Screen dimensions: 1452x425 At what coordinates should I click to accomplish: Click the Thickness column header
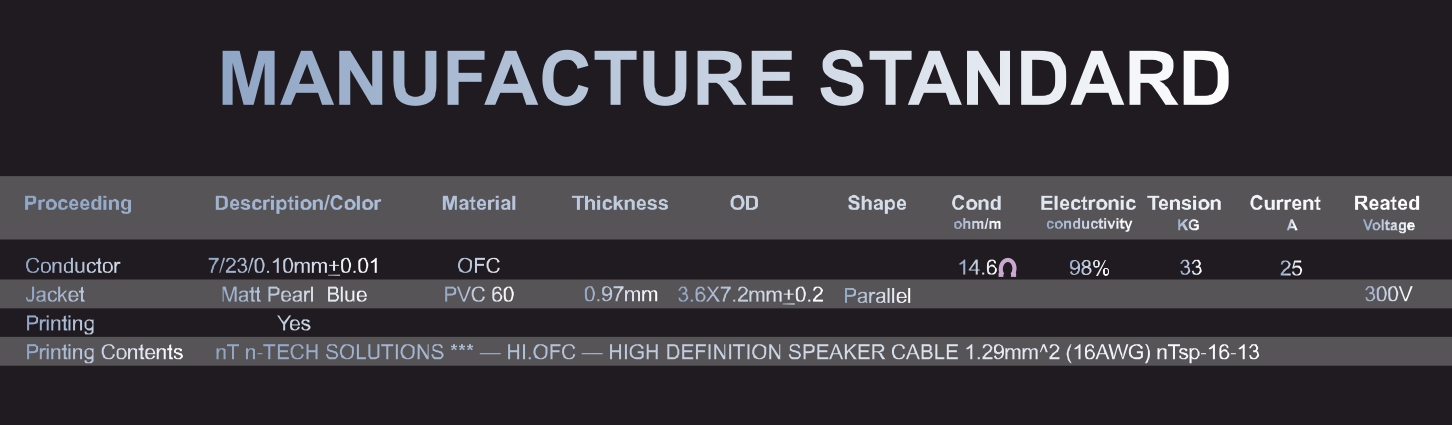[620, 203]
